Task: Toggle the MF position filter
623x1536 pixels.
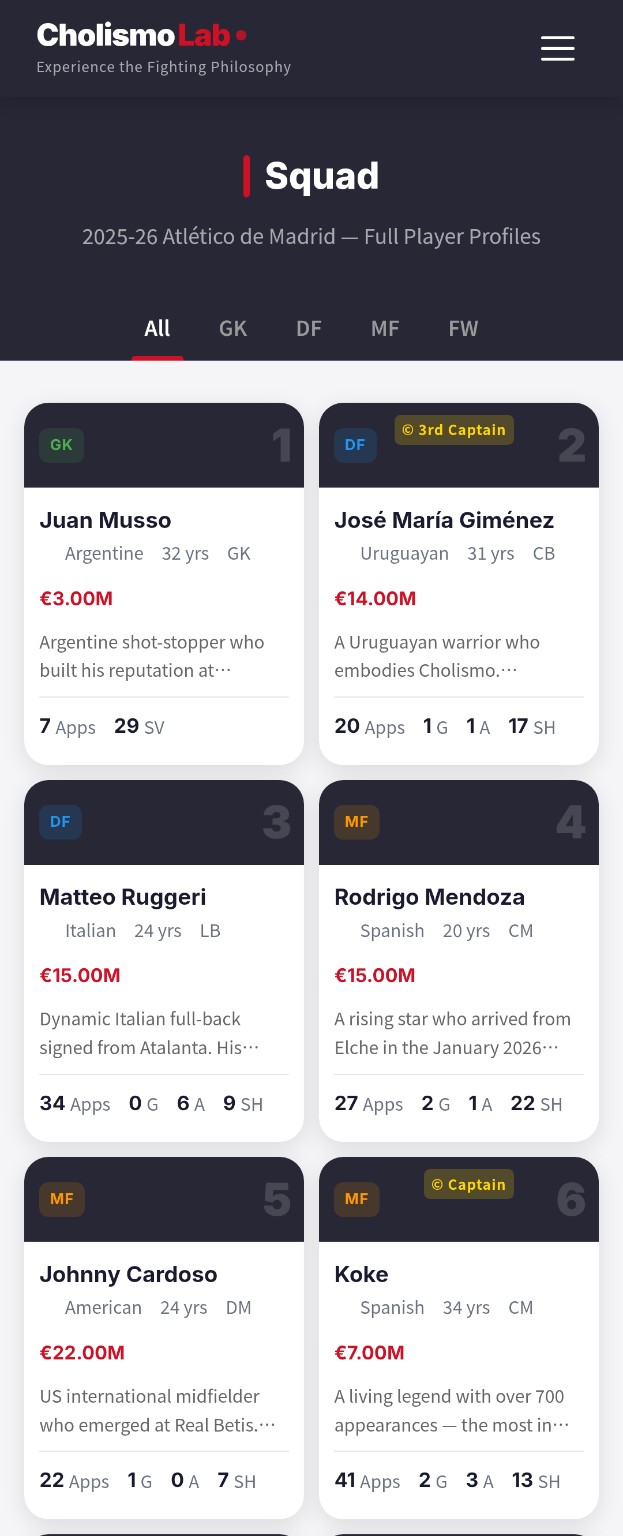Action: (385, 328)
